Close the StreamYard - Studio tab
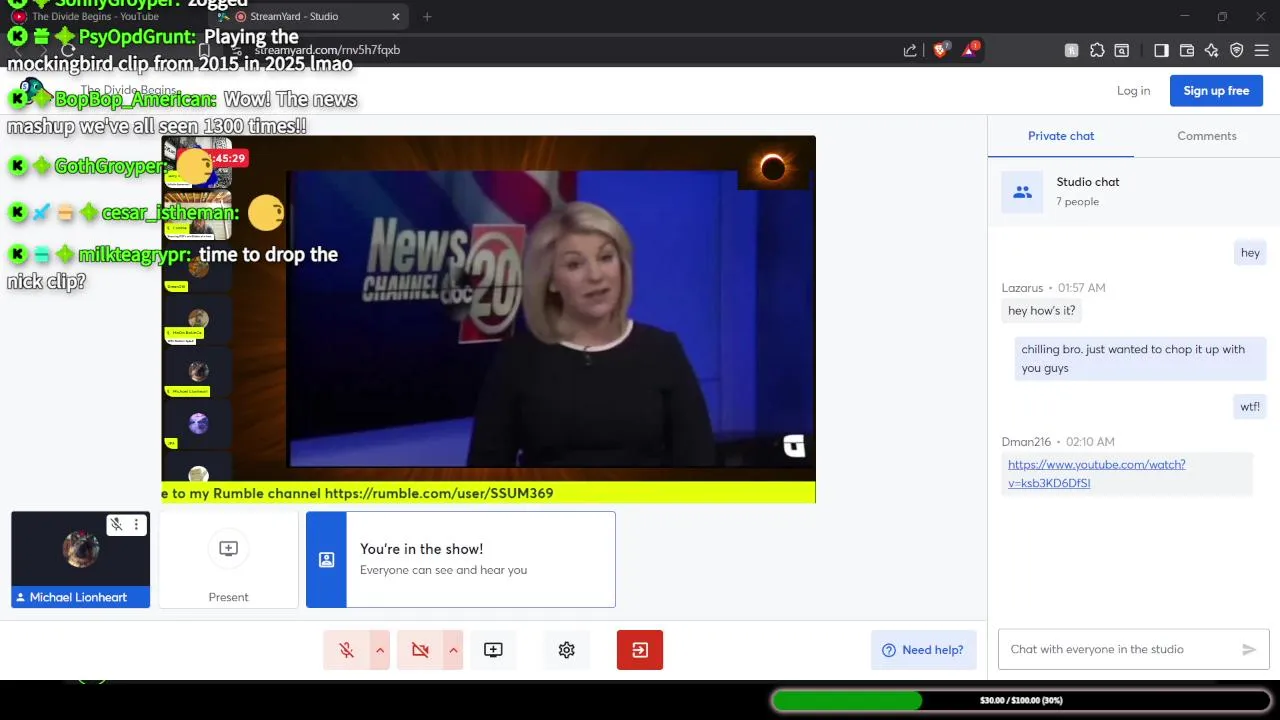 [395, 16]
